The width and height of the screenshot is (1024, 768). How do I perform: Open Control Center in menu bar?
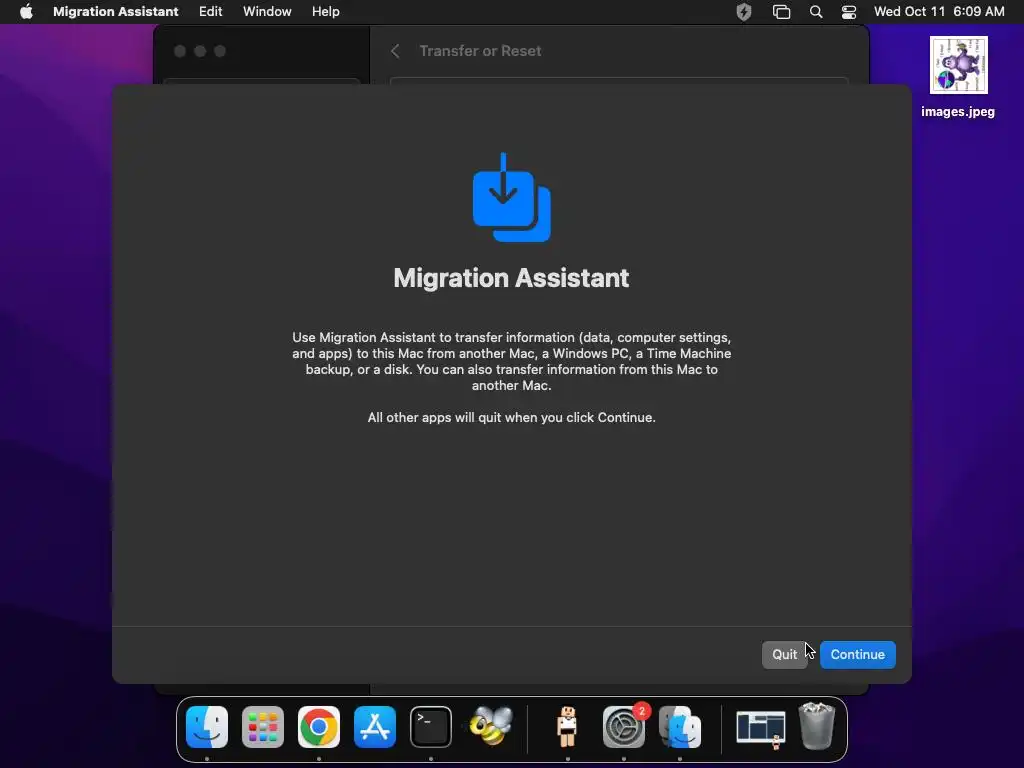[x=848, y=12]
